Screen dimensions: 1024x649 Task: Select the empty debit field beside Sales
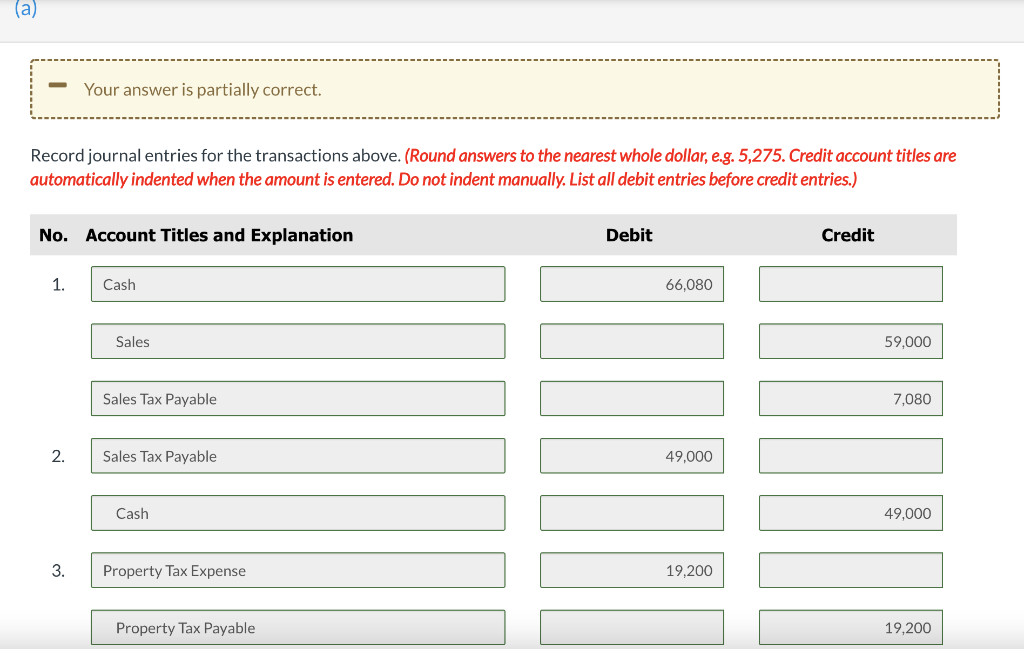(x=631, y=341)
